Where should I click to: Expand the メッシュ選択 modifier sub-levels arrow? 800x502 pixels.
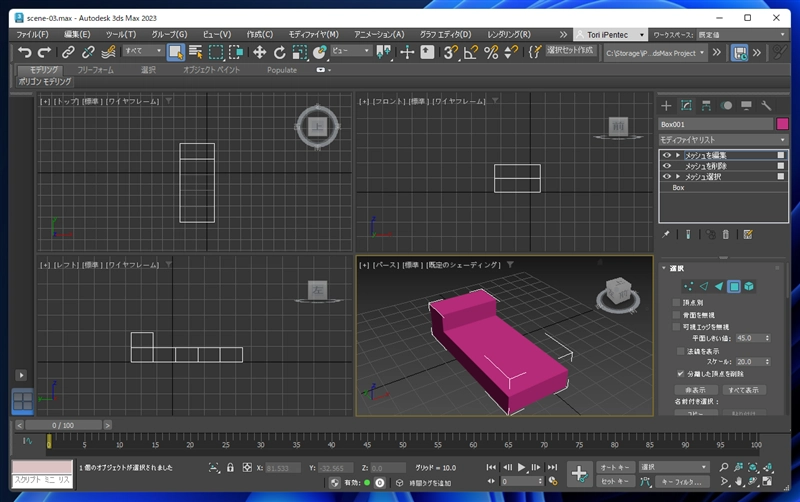(678, 177)
